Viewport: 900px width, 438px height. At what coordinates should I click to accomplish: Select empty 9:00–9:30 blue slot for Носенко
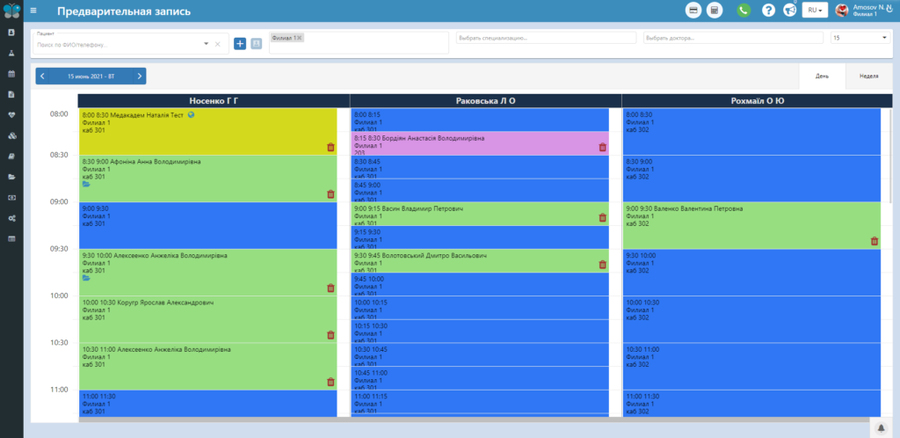click(x=208, y=228)
